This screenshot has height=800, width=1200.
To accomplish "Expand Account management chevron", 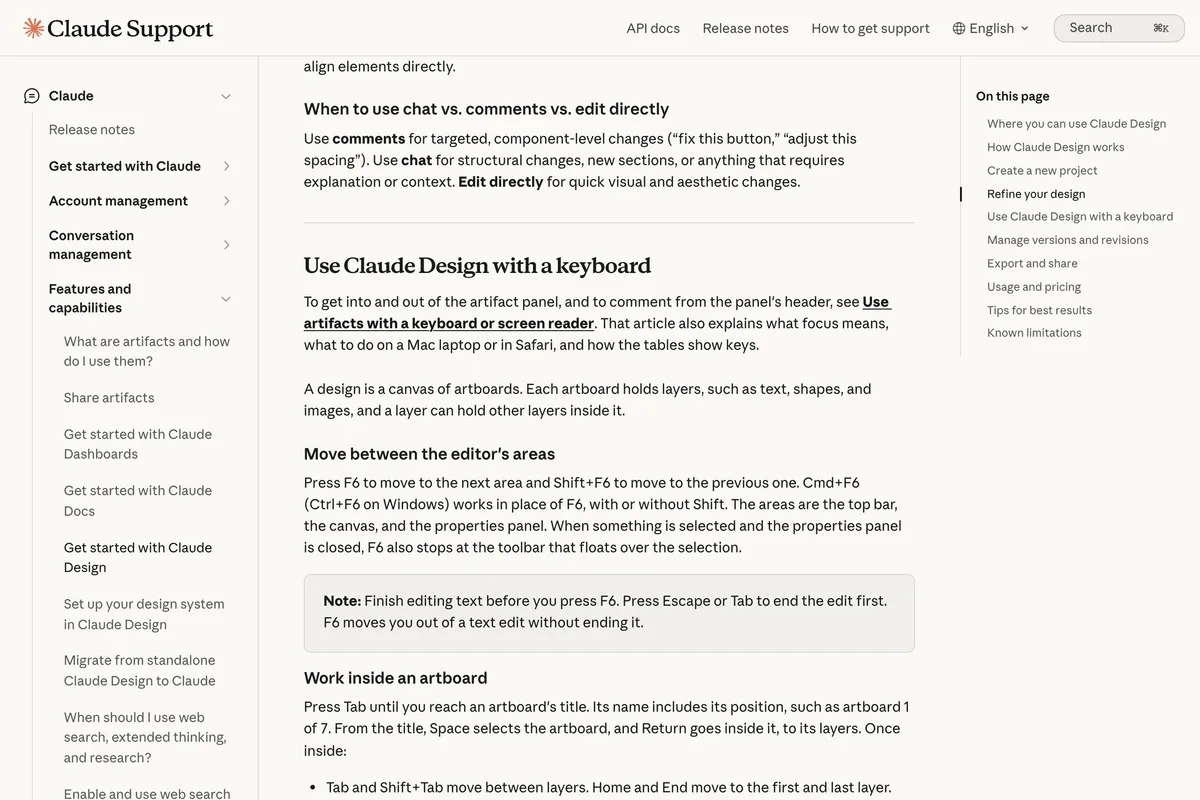I will (x=226, y=201).
